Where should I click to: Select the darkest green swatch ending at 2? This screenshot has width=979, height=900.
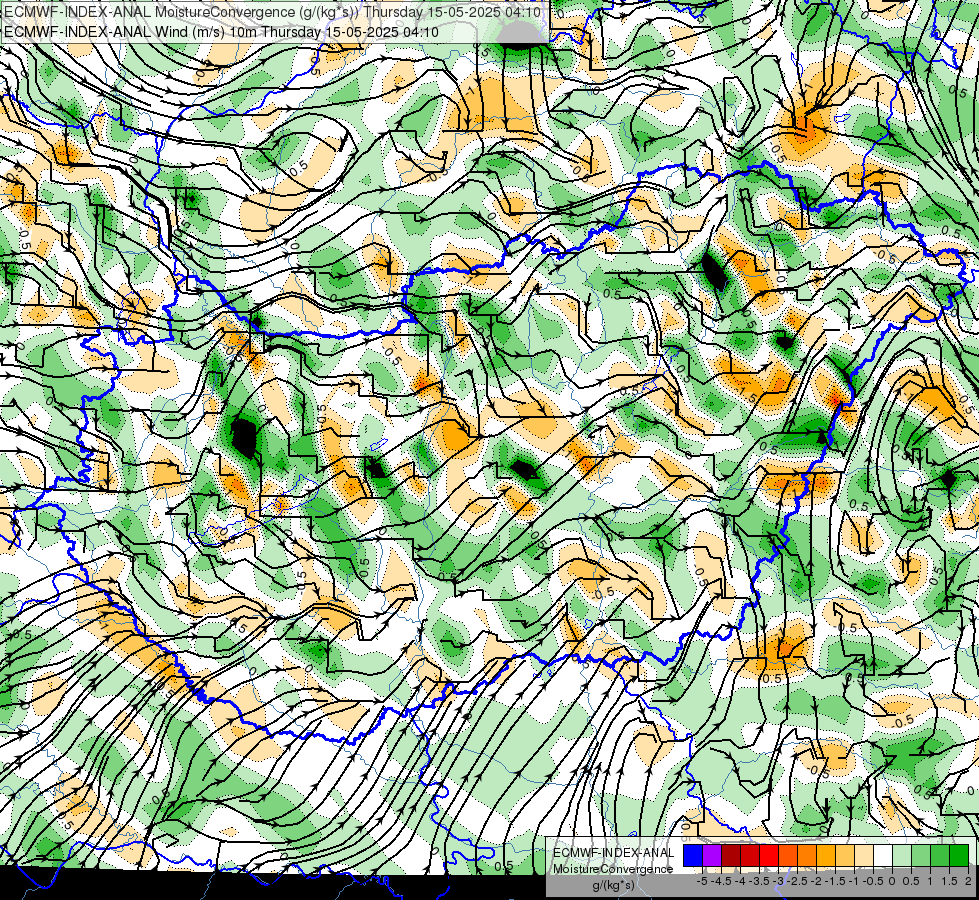(x=959, y=856)
